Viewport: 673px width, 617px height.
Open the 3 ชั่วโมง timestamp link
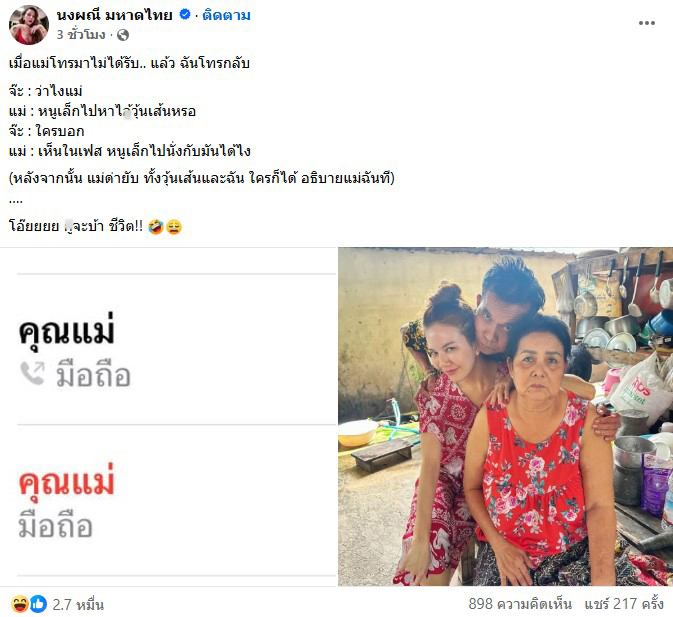[81, 35]
